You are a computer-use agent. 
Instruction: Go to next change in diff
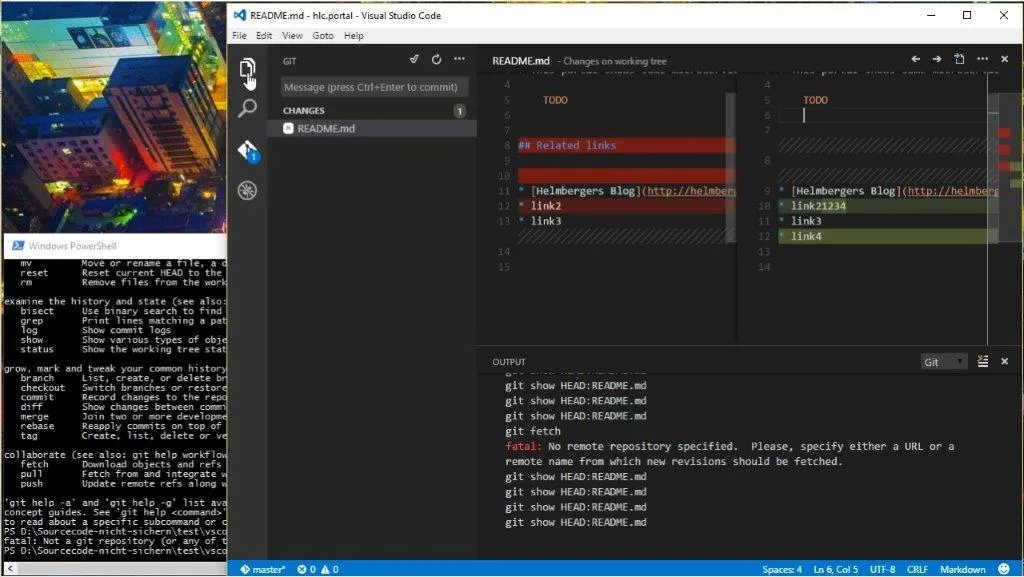coord(937,59)
